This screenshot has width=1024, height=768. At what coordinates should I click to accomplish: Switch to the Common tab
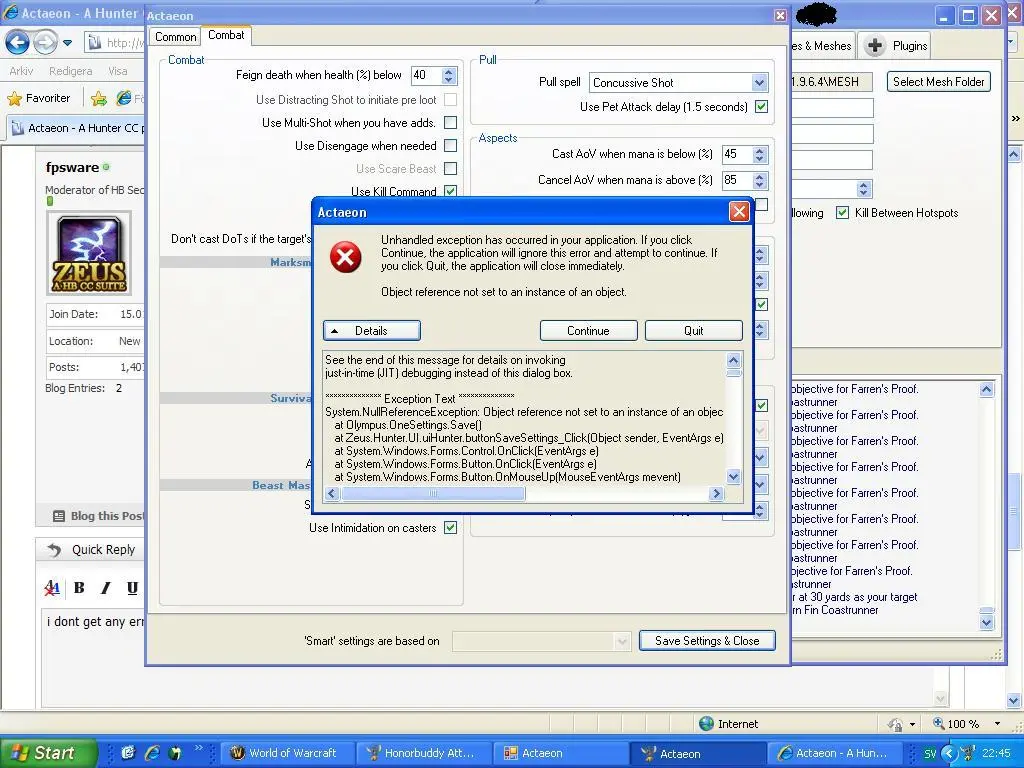tap(175, 36)
